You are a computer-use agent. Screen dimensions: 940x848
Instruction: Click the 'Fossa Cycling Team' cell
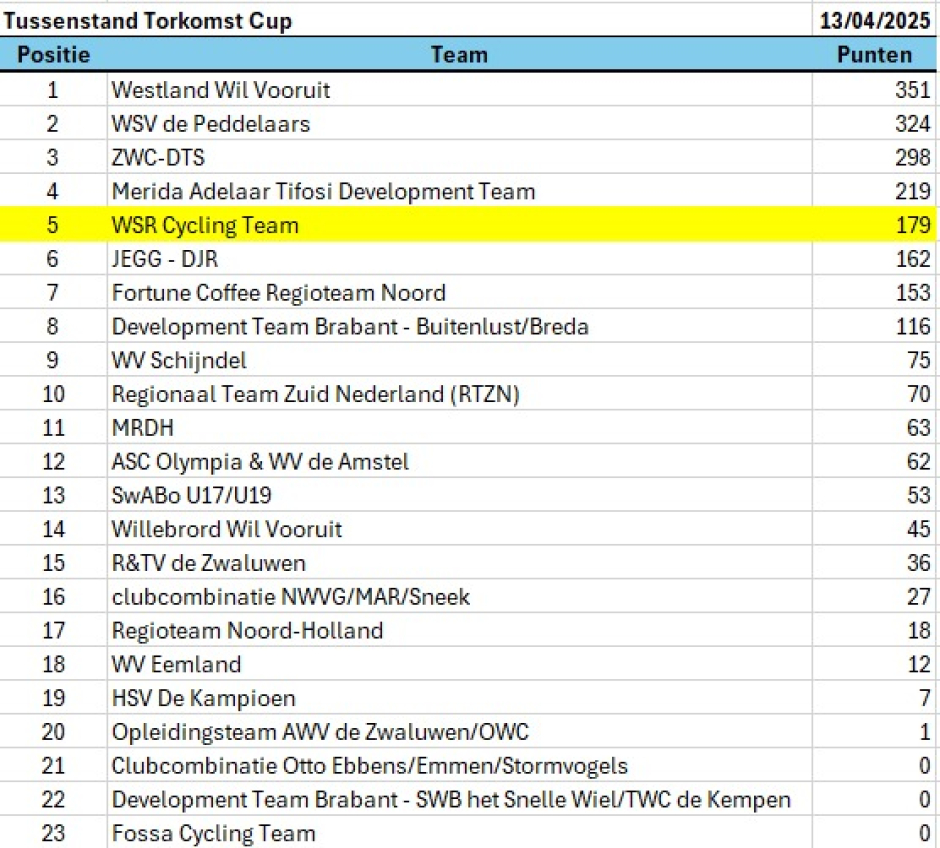214,833
